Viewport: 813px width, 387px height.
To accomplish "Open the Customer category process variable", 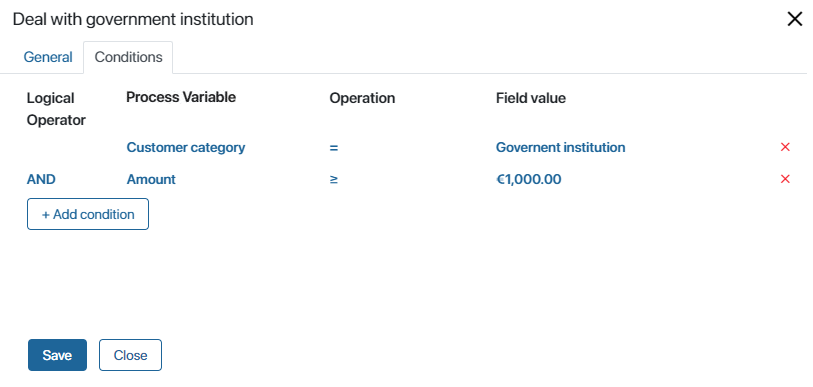I will (186, 148).
